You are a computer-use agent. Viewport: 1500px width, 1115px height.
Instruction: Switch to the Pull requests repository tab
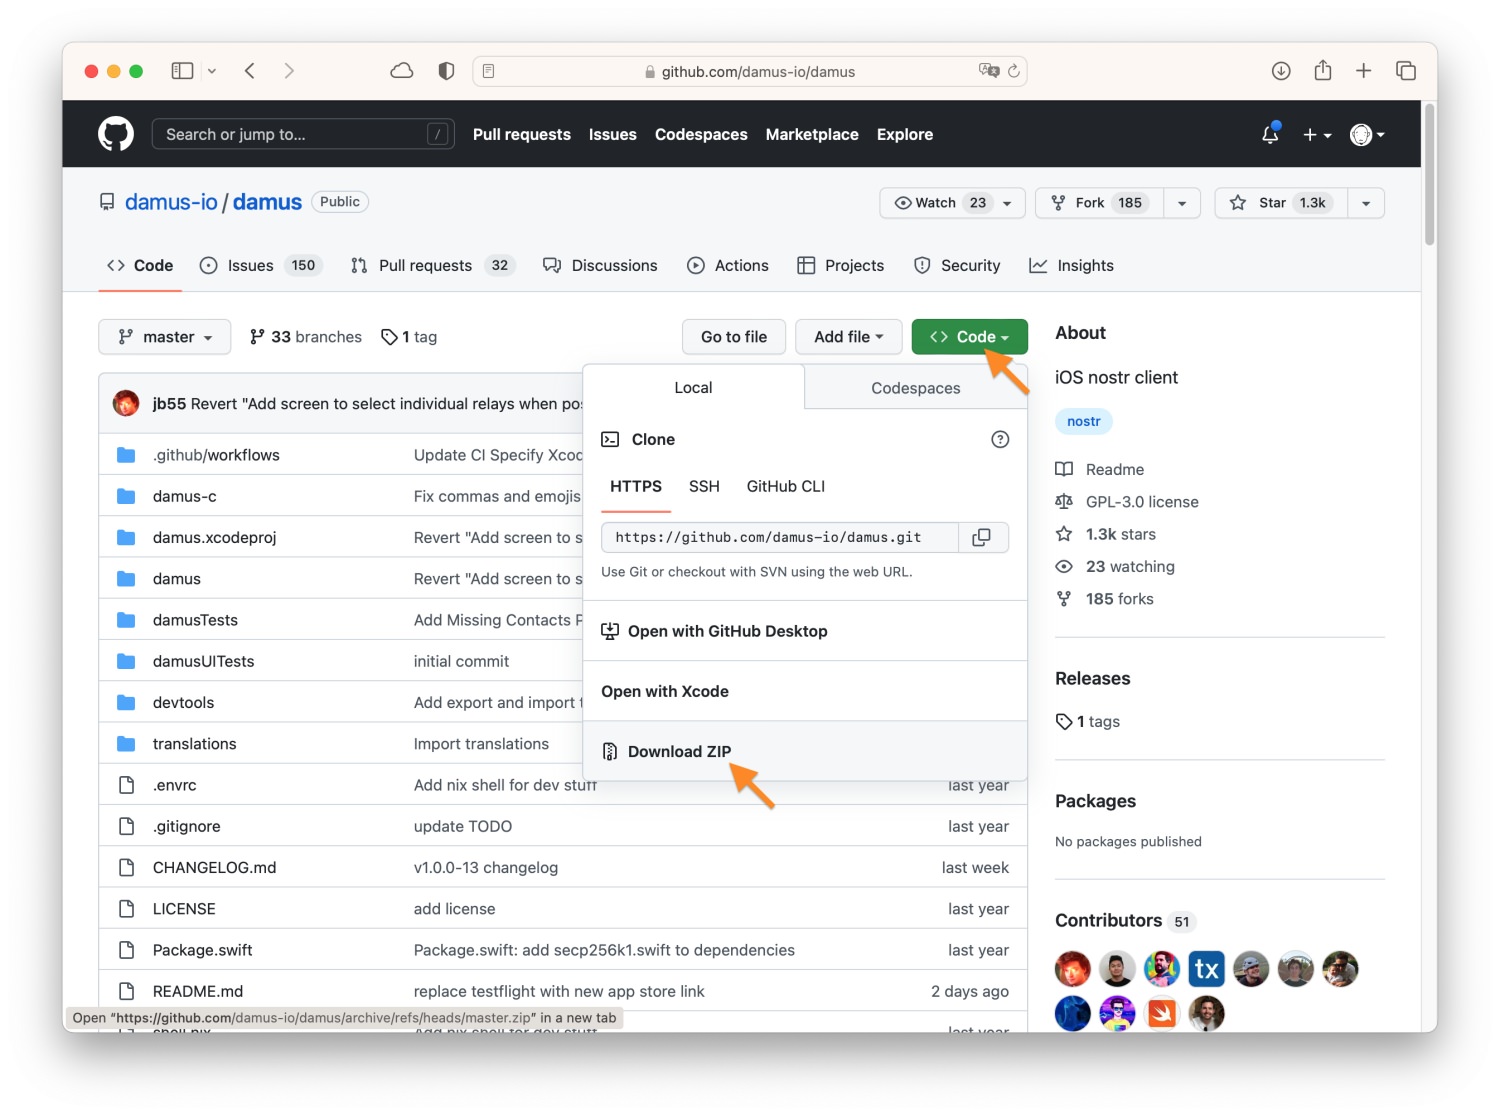432,265
